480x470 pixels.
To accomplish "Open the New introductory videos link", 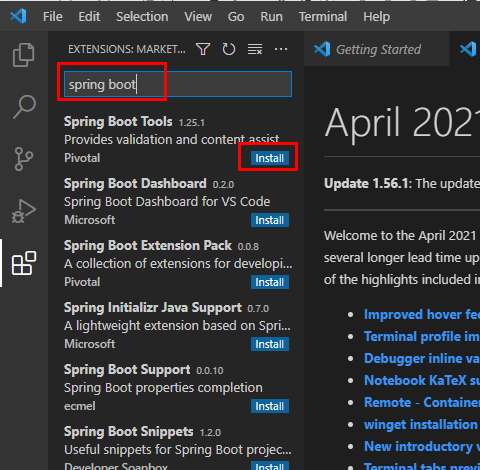I will coord(422,446).
